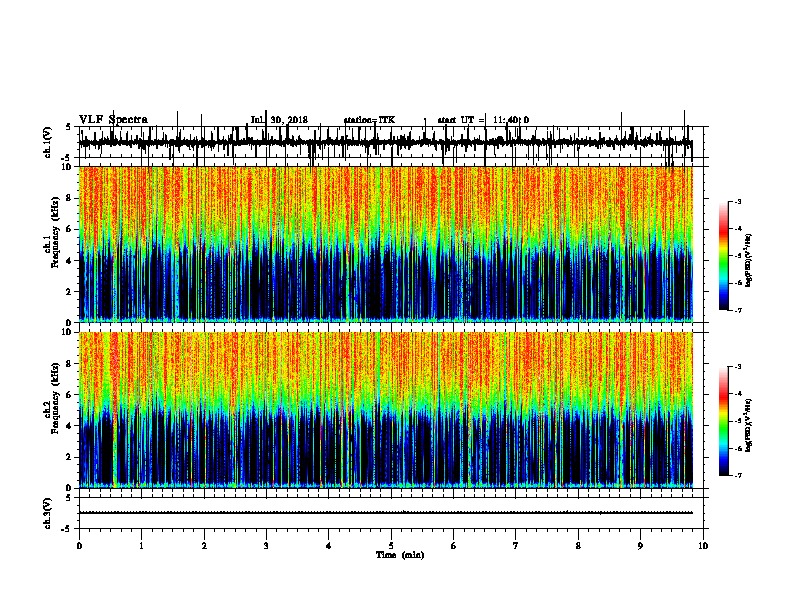The width and height of the screenshot is (792, 612).
Task: Click time axis tick label "6"
Action: (454, 546)
